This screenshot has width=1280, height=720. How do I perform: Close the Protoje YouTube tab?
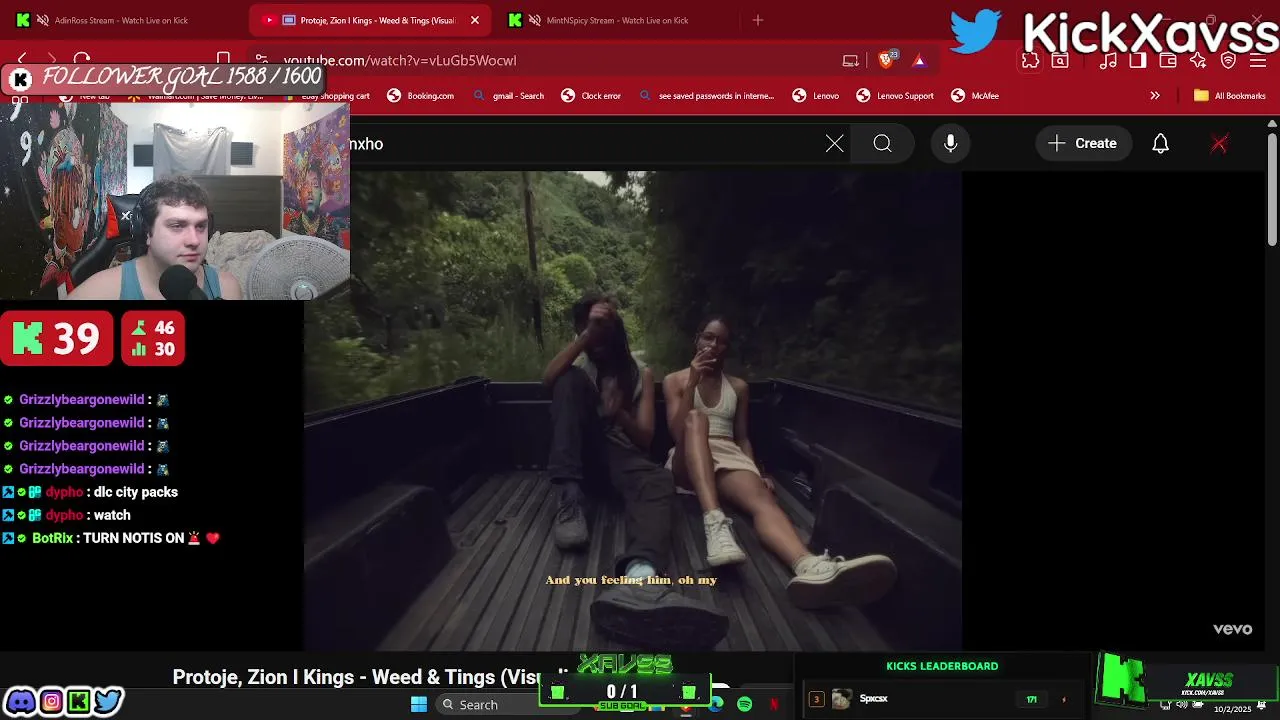475,20
